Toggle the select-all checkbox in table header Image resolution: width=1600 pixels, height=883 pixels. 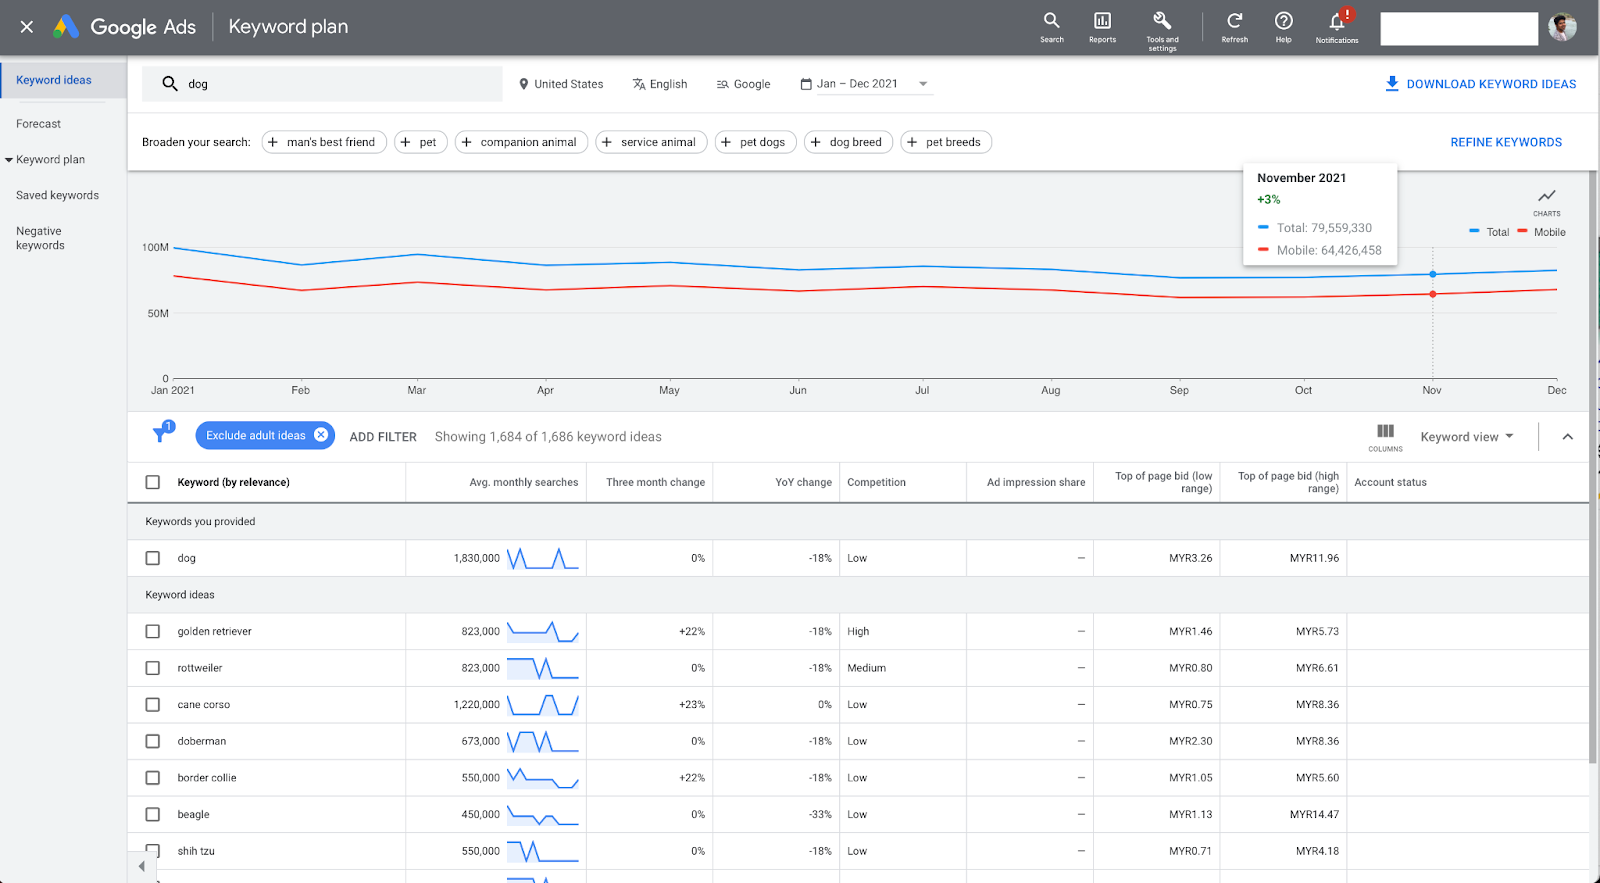pos(153,482)
